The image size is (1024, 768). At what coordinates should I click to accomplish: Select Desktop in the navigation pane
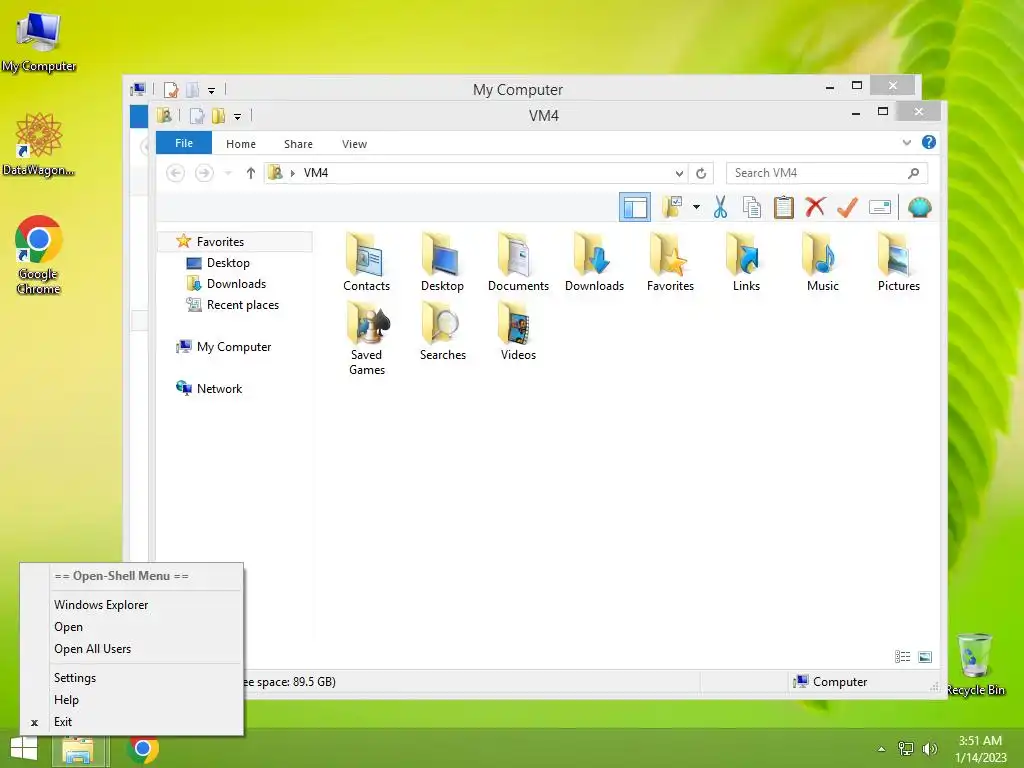click(228, 263)
